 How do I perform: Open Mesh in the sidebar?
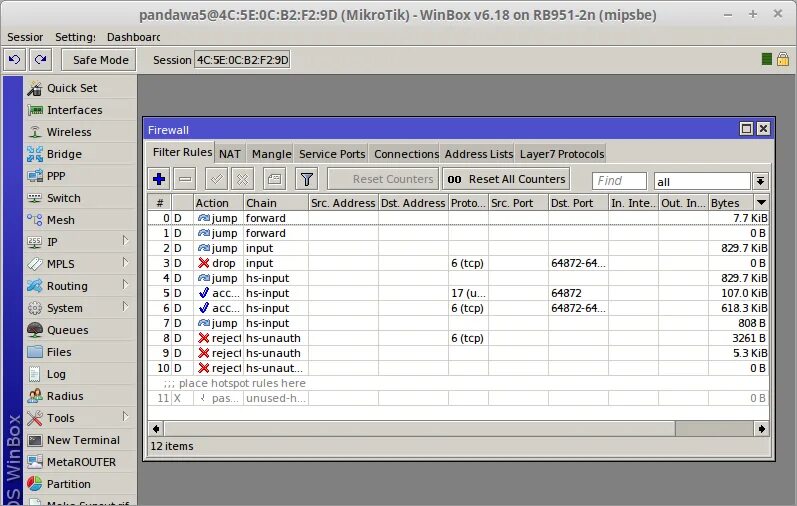point(80,220)
